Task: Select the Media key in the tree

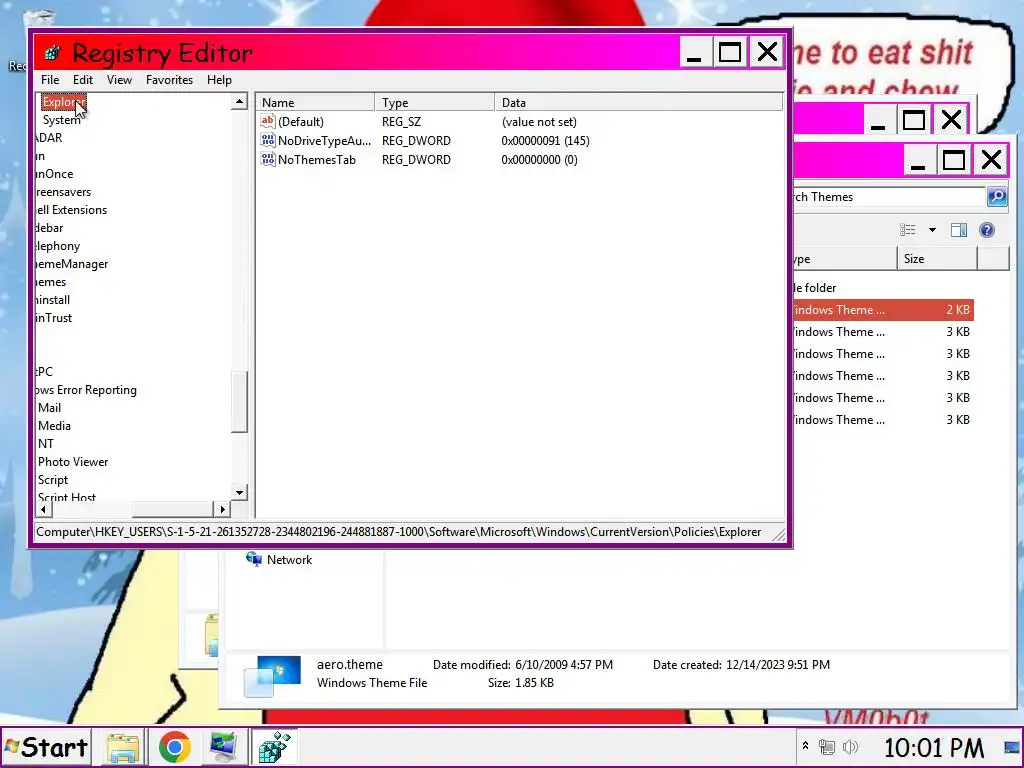Action: pyautogui.click(x=54, y=426)
